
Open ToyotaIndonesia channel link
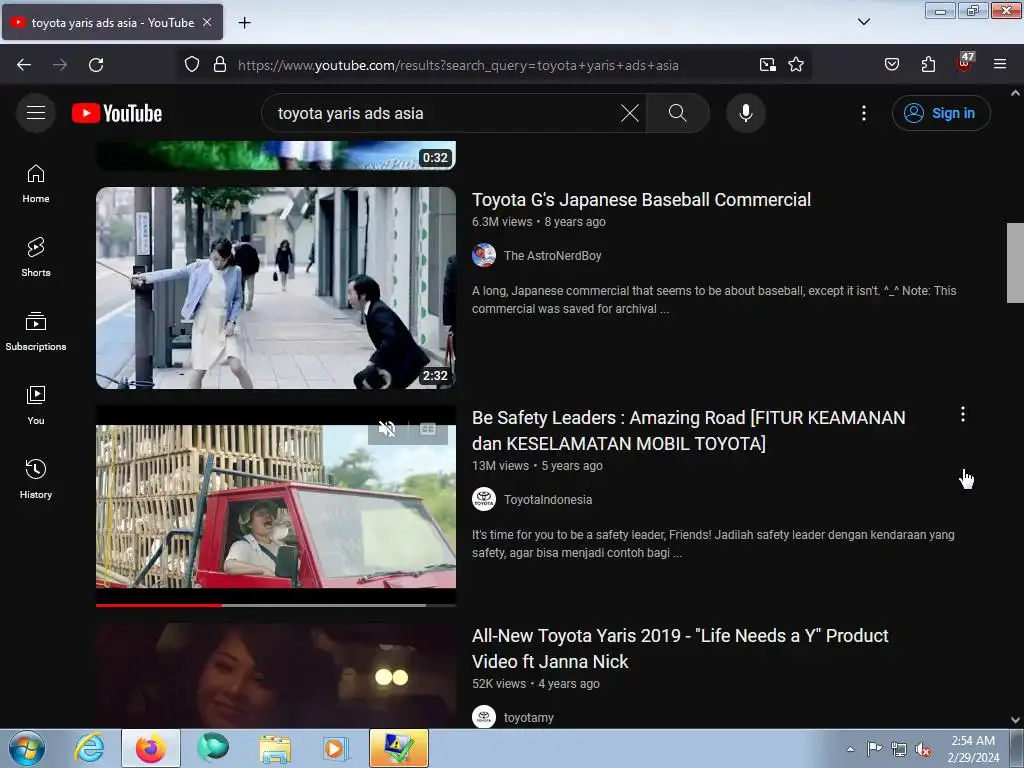pos(547,500)
